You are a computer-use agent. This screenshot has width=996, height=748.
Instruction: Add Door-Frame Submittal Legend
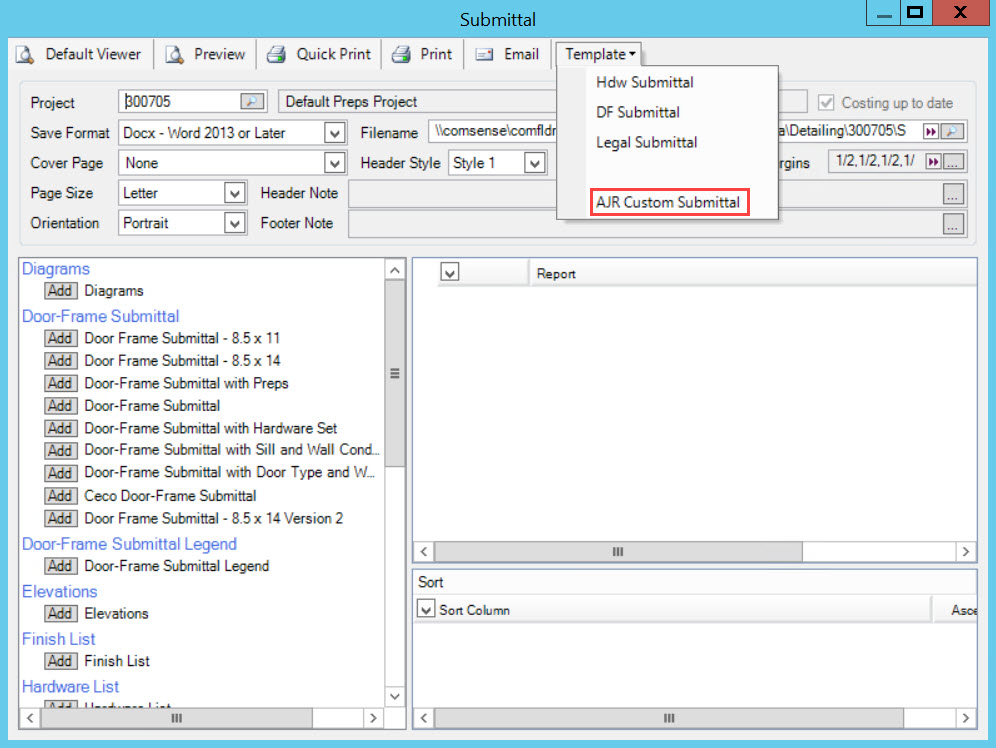[x=60, y=566]
